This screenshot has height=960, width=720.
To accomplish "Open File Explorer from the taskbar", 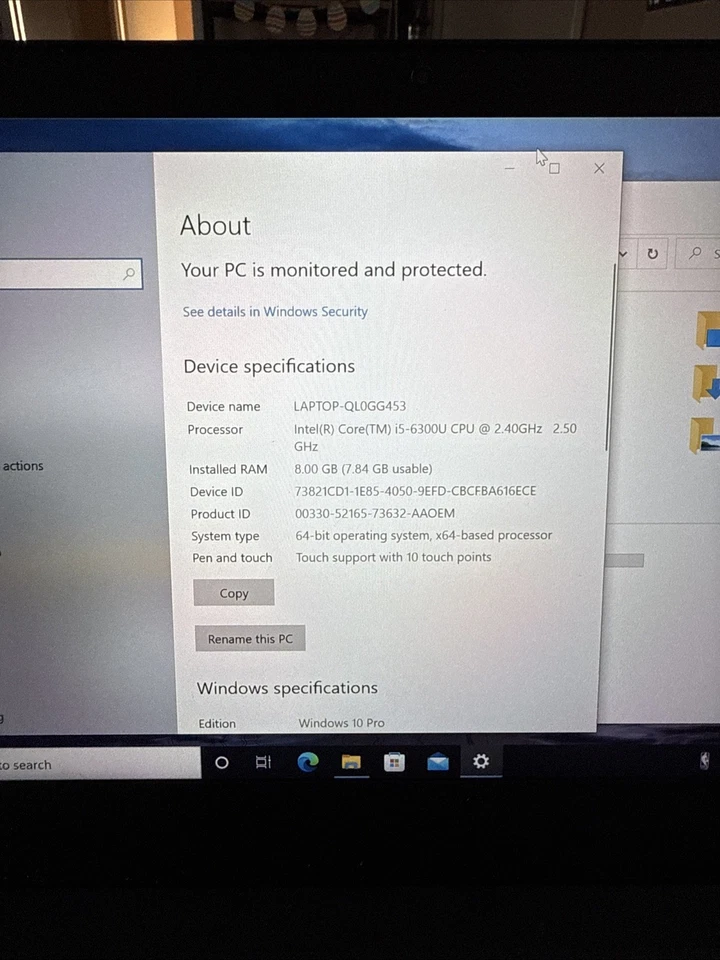I will (x=351, y=762).
